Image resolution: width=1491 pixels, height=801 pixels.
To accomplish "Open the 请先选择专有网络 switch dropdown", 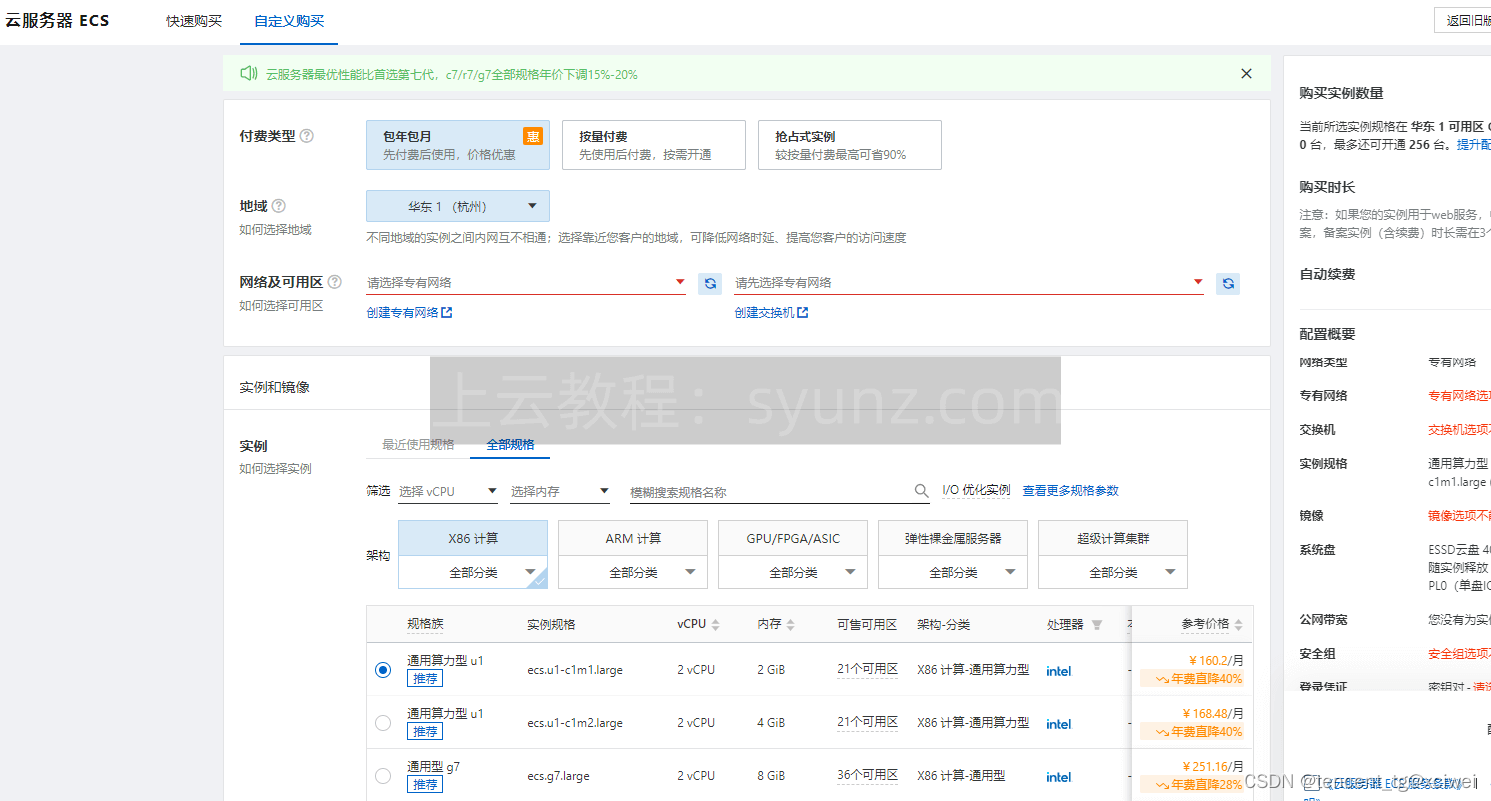I will pyautogui.click(x=969, y=283).
